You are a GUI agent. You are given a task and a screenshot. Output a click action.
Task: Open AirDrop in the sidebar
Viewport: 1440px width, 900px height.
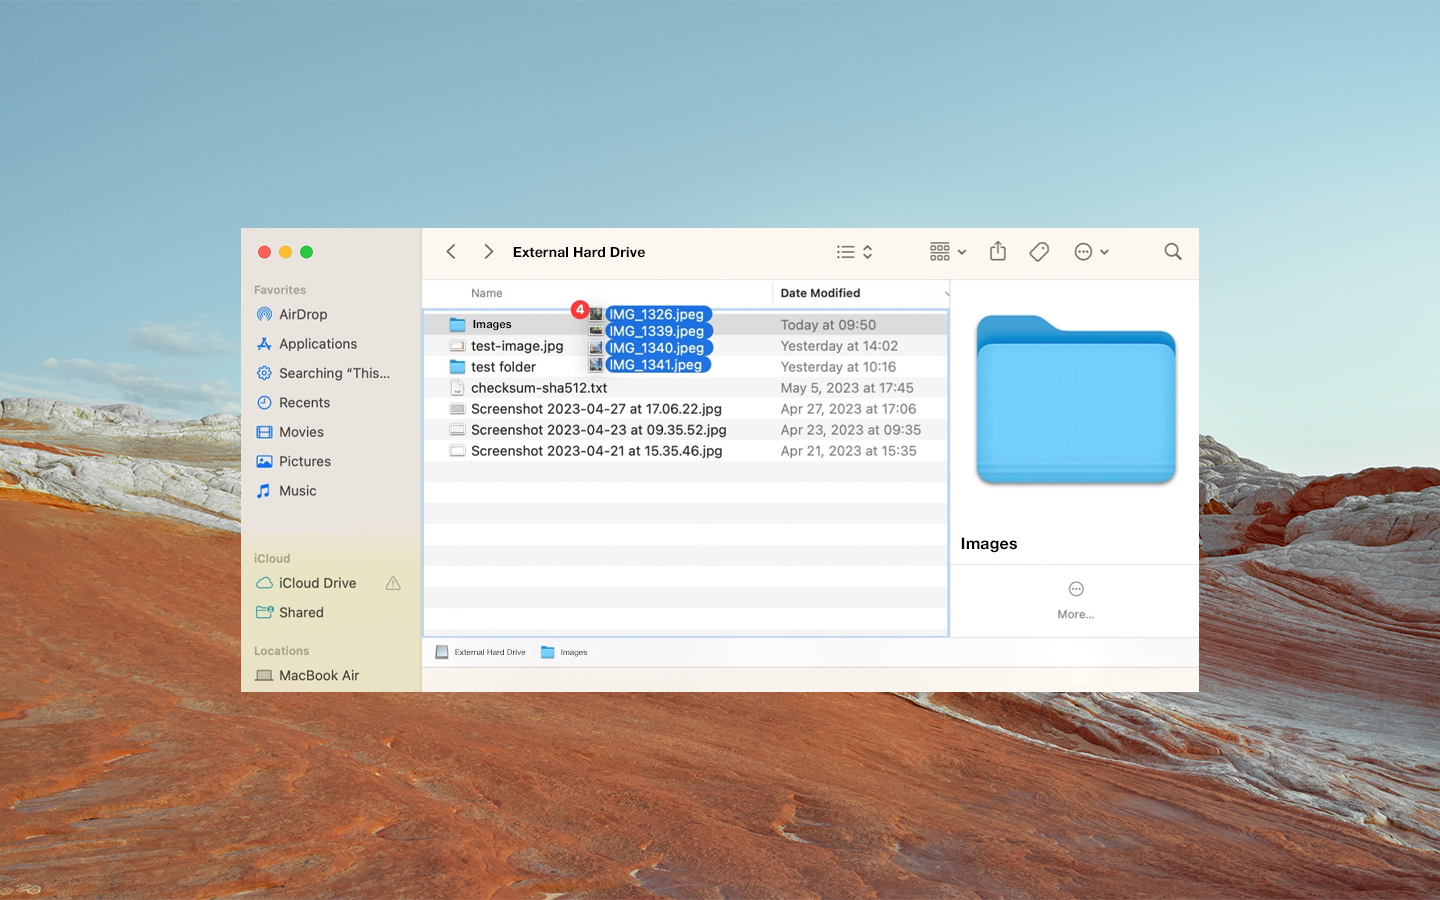pos(303,314)
